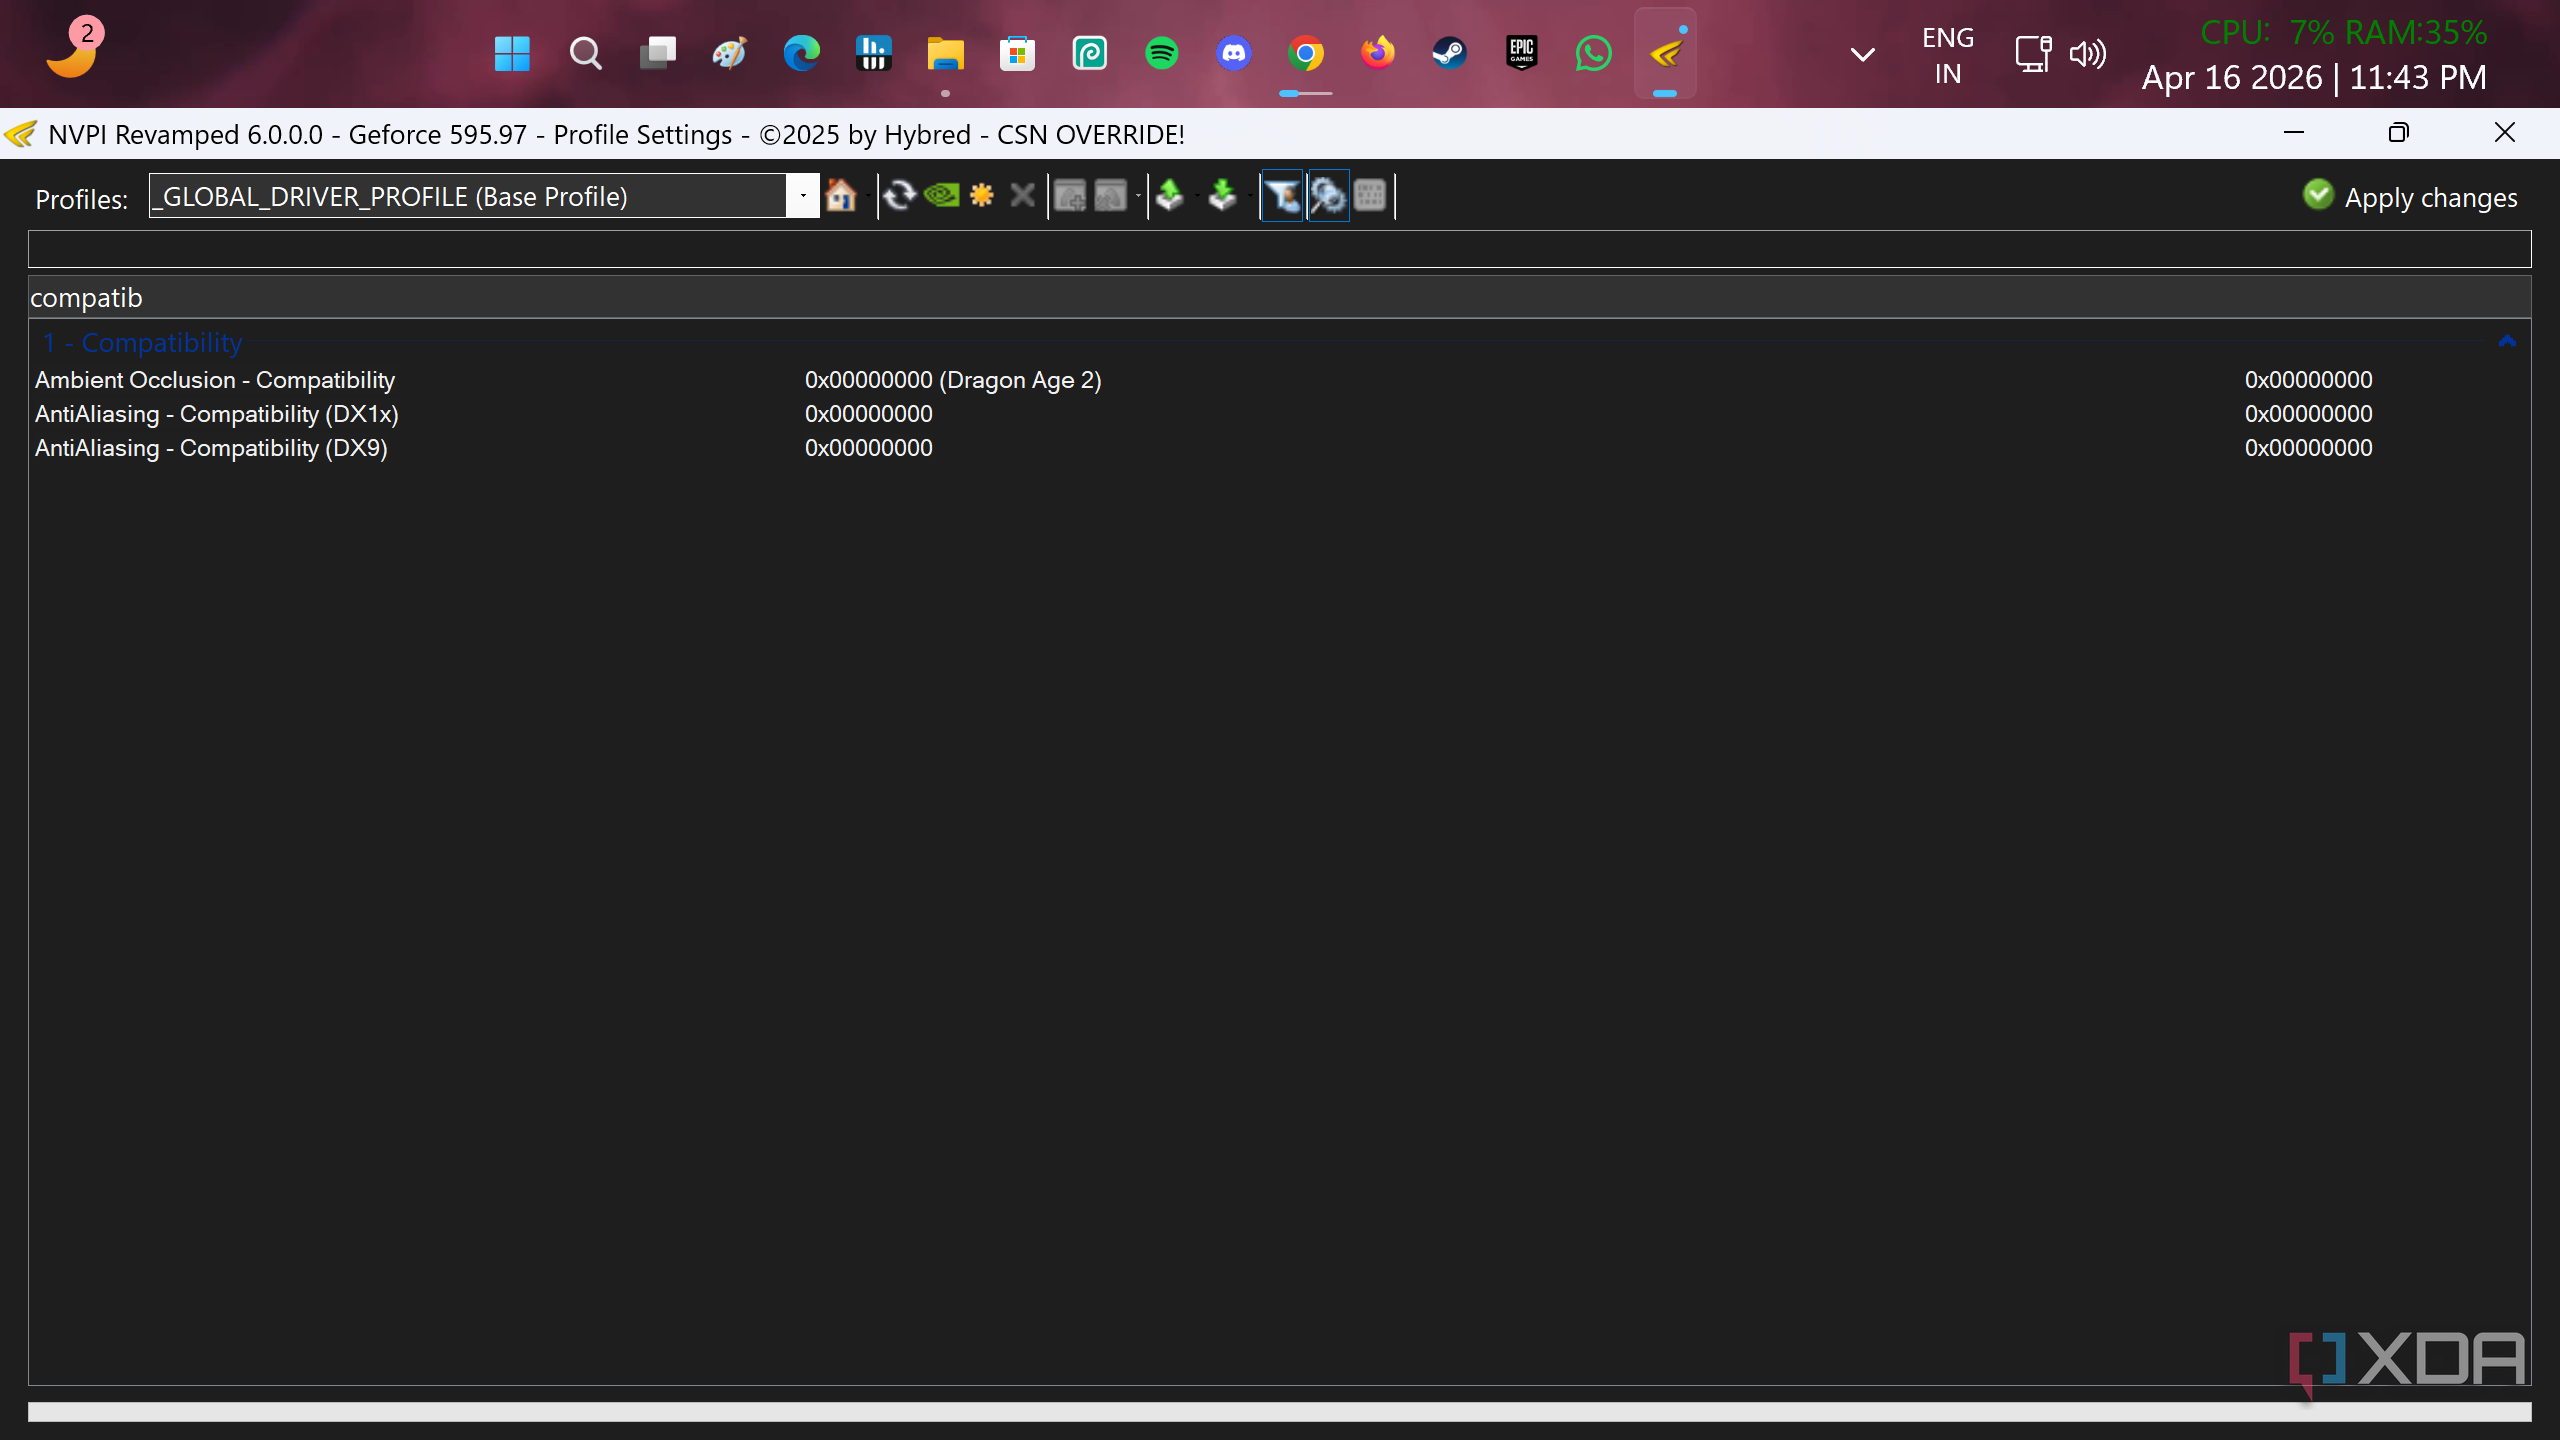Click the export profiles up-arrow icon
This screenshot has width=2560, height=1440.
1170,195
